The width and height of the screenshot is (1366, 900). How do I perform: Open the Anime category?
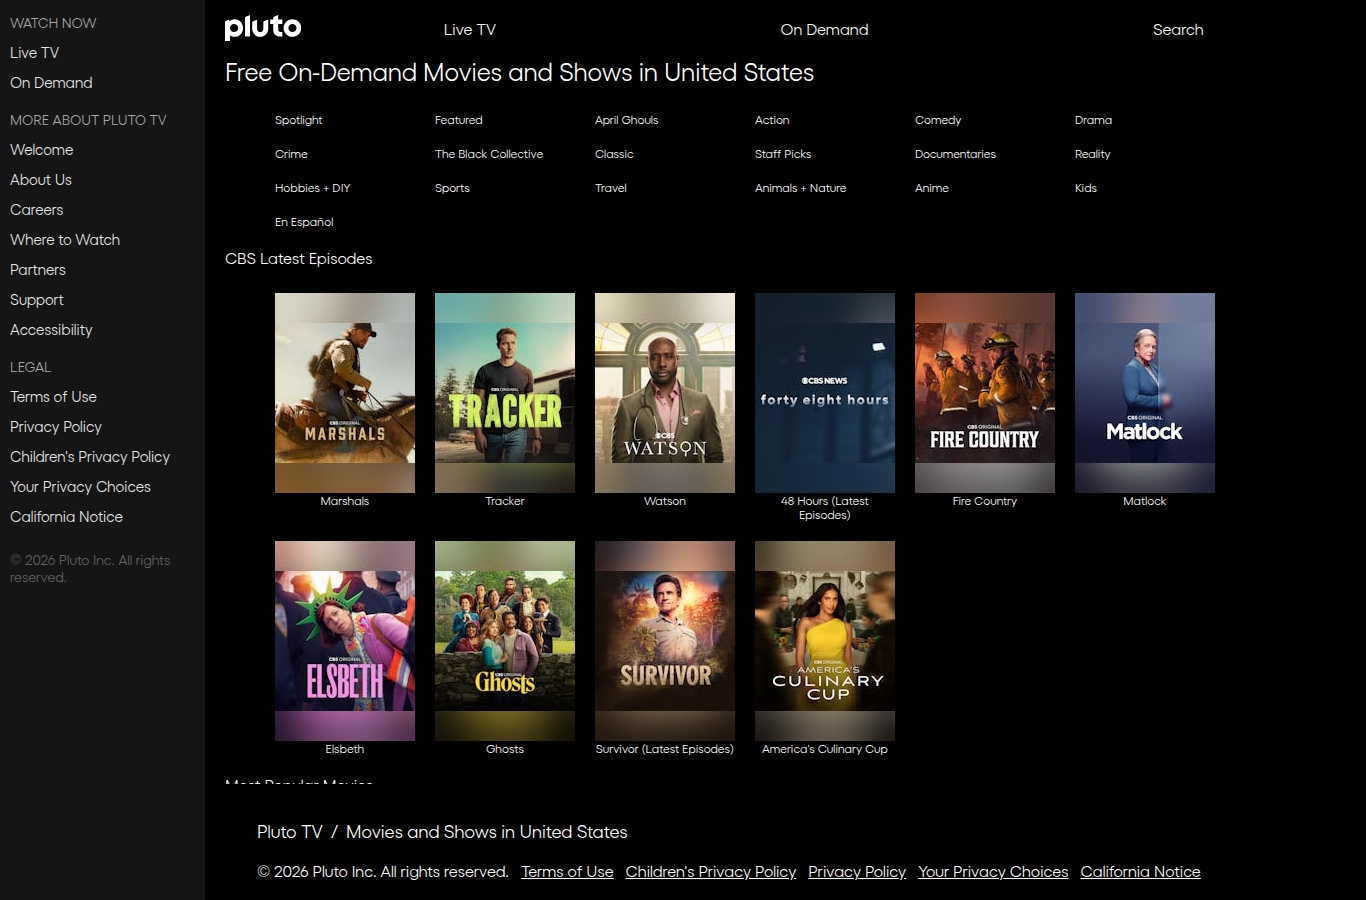coord(931,188)
